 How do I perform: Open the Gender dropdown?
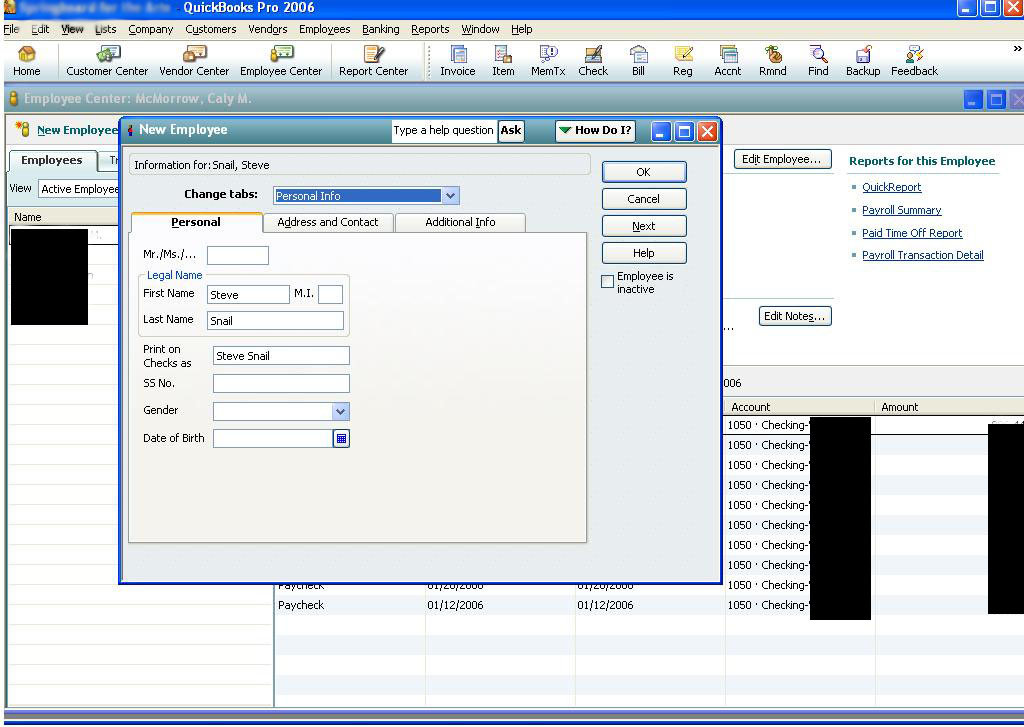(340, 412)
